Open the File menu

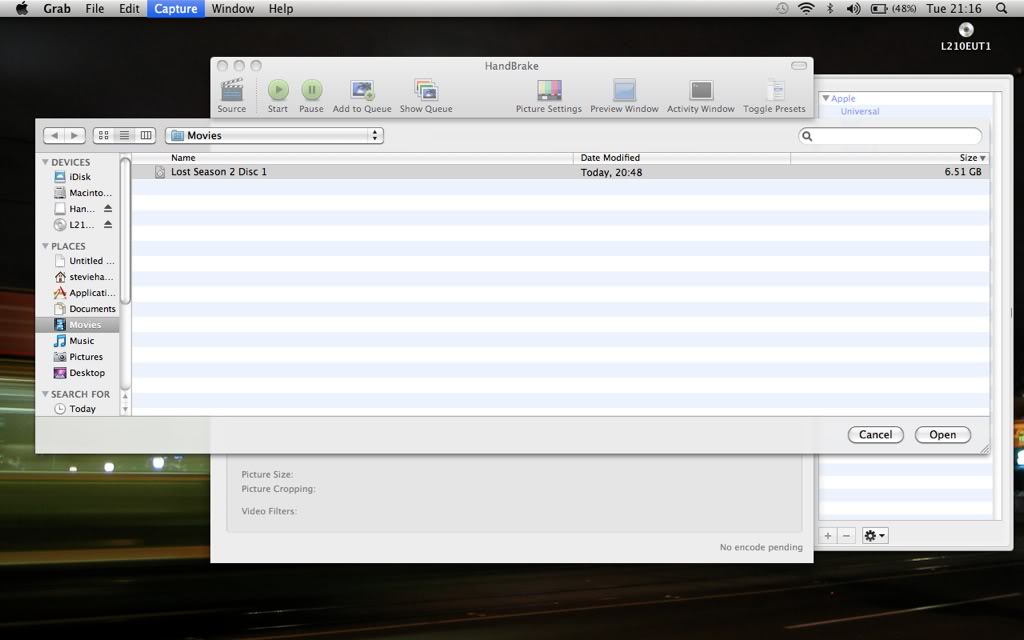pos(95,8)
